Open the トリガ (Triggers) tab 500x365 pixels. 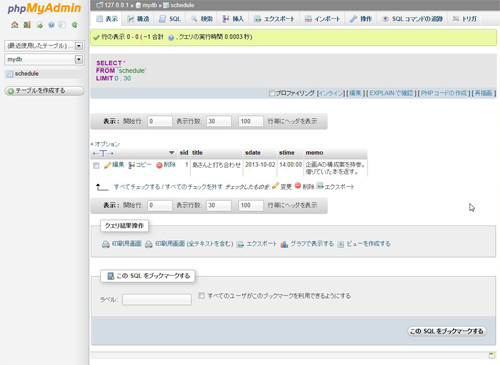click(x=465, y=19)
